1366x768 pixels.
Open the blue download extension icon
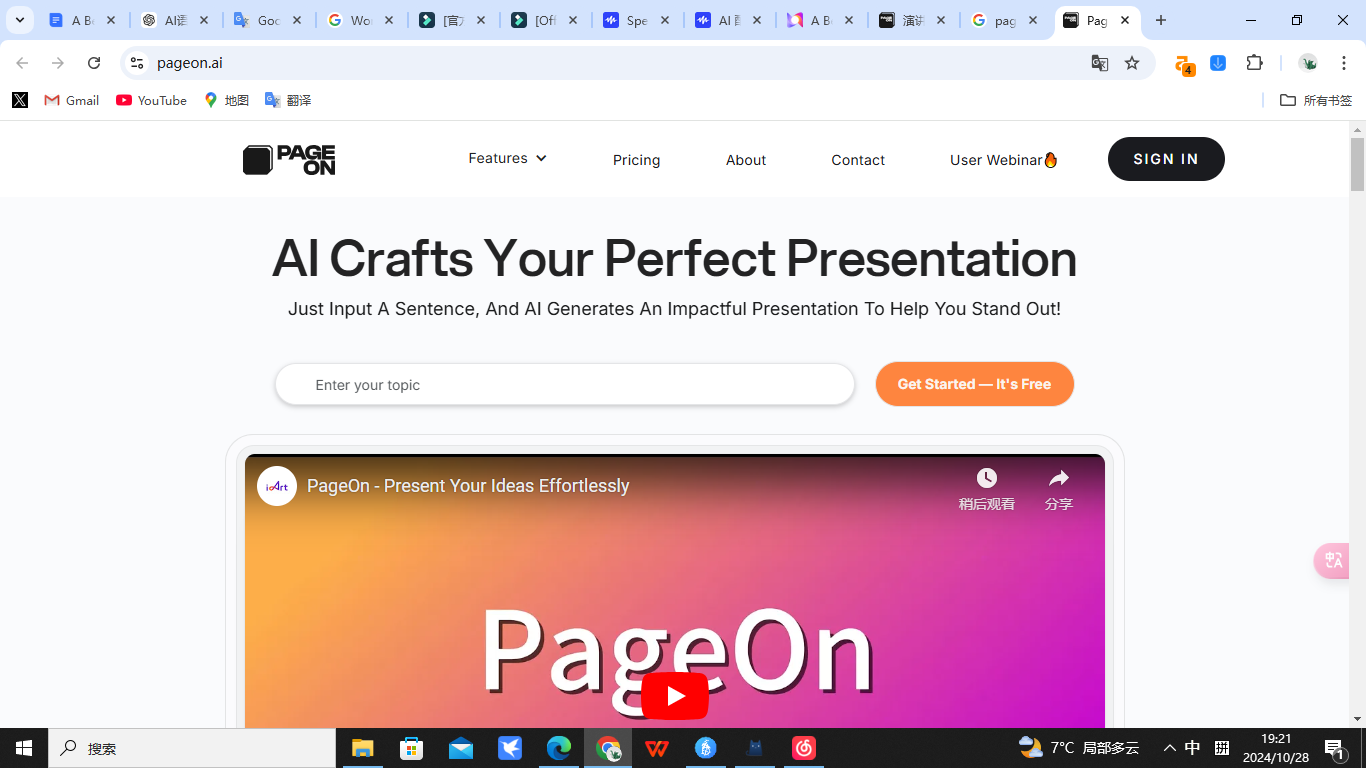point(1218,63)
